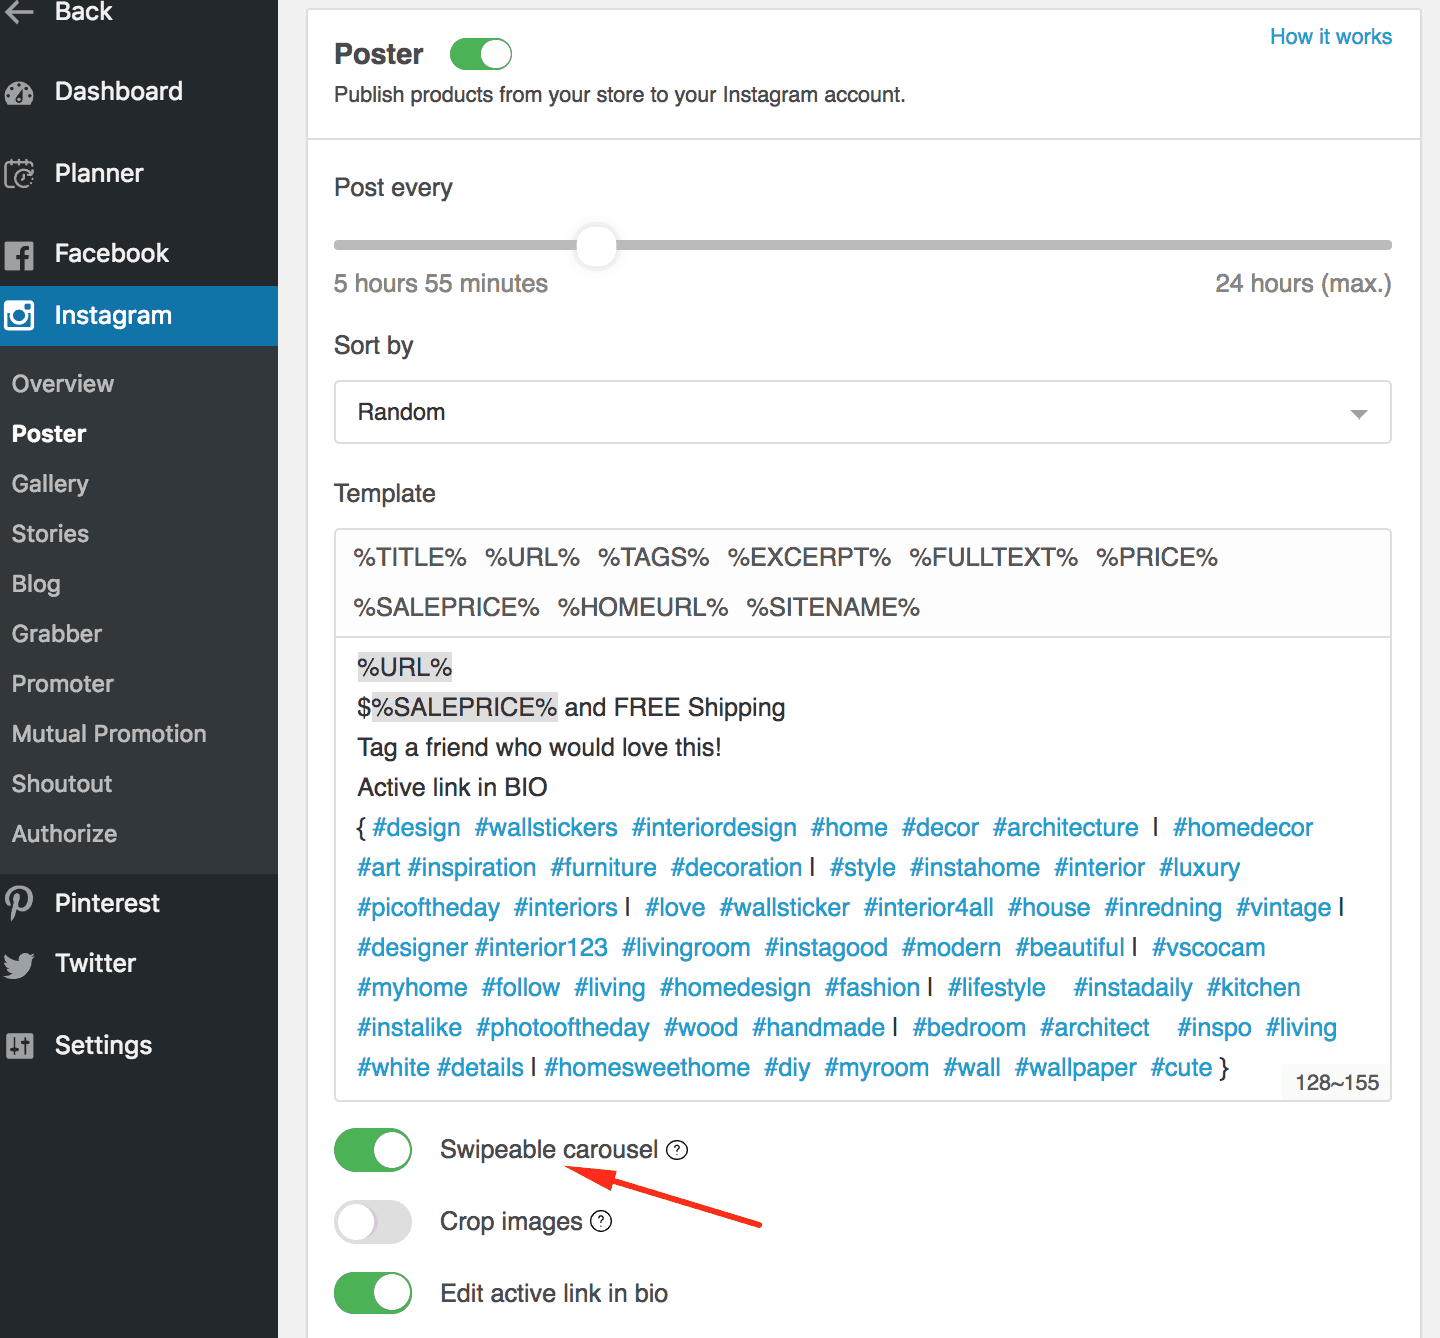
Task: Enable the Crop images toggle
Action: (373, 1222)
